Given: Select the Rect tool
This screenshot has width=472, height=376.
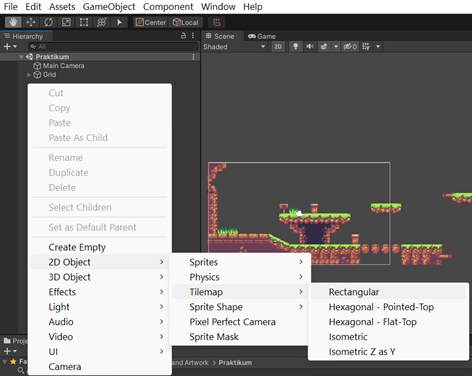Looking at the screenshot, I should tap(84, 22).
